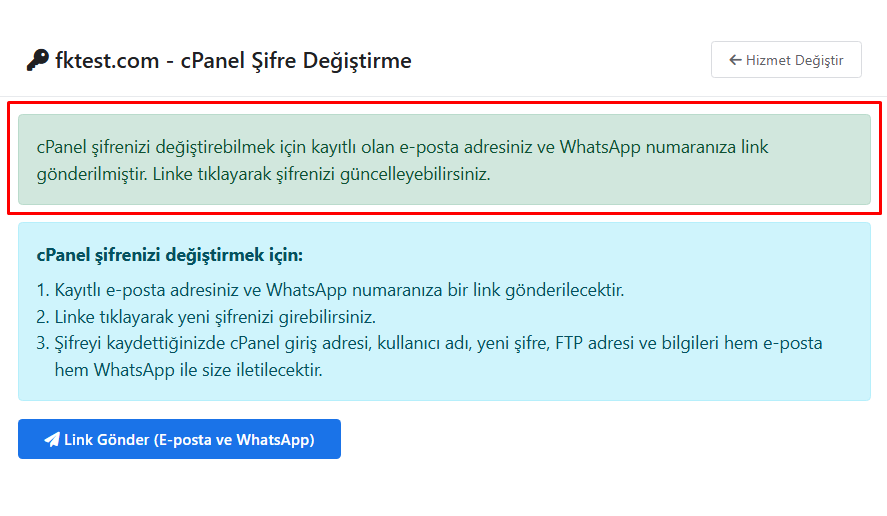Screen dimensions: 887x516
Task: Click the left arrow icon in Hizmet Değiştir
Action: [x=735, y=60]
